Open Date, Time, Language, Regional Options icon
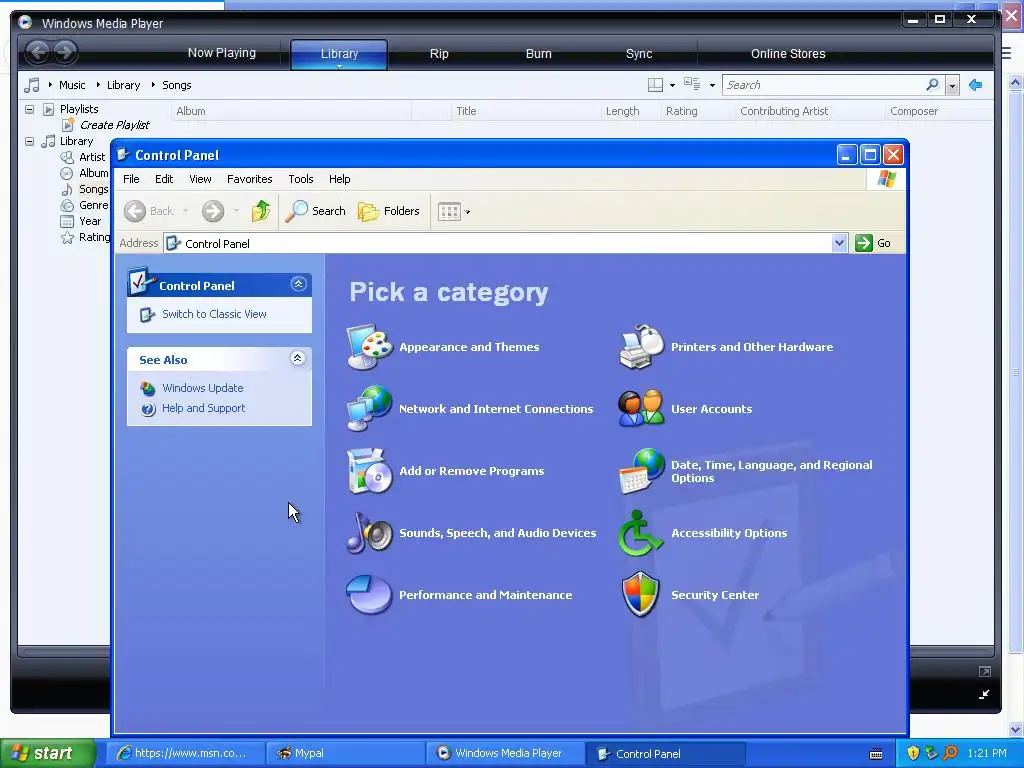Screen dimensions: 1024x768 pyautogui.click(x=641, y=471)
